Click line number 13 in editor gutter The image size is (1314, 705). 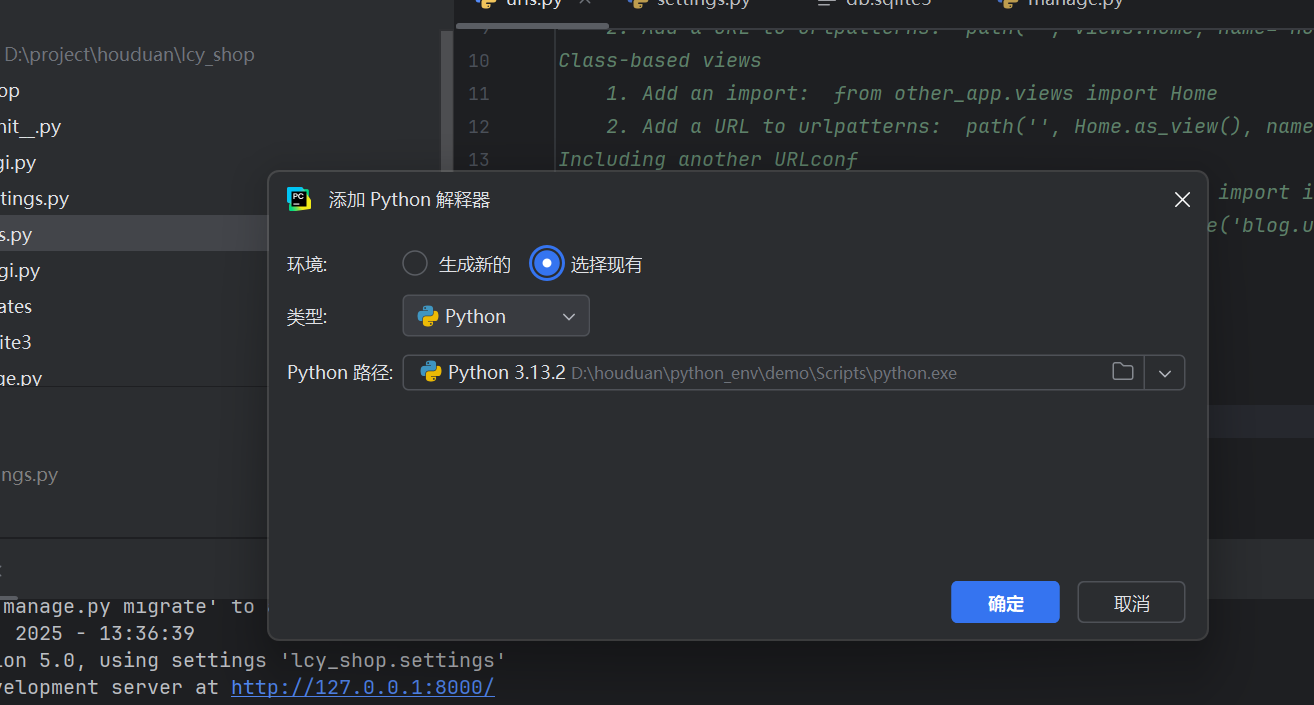[x=478, y=160]
